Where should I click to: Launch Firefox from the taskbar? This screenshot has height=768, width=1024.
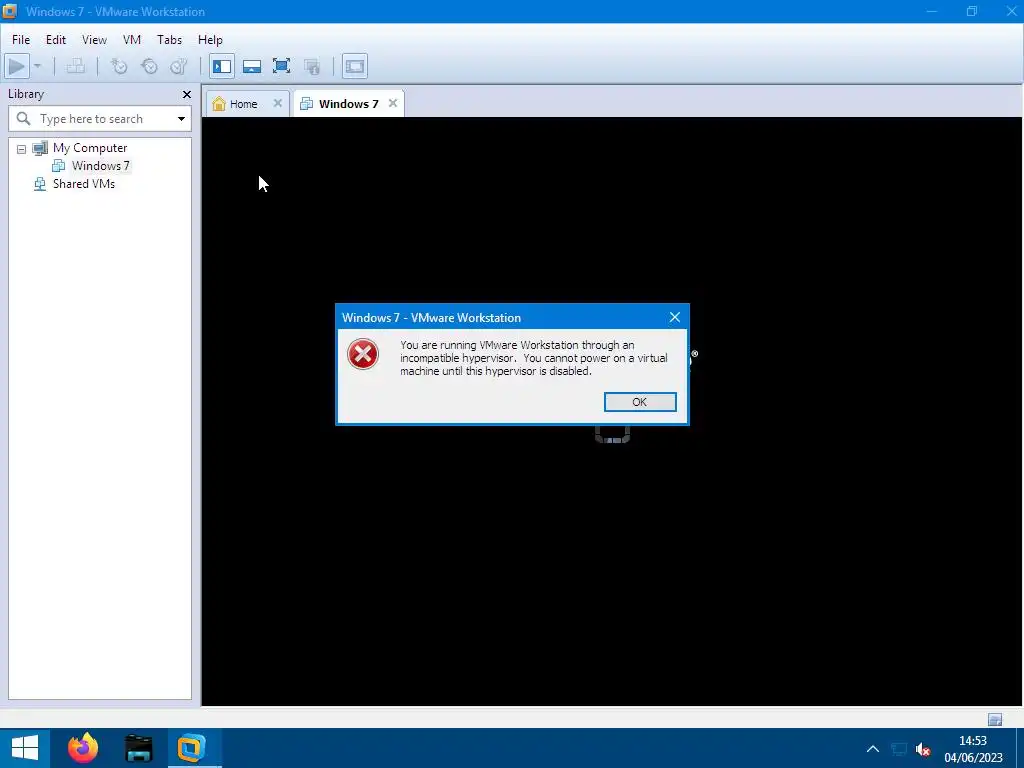[x=83, y=748]
